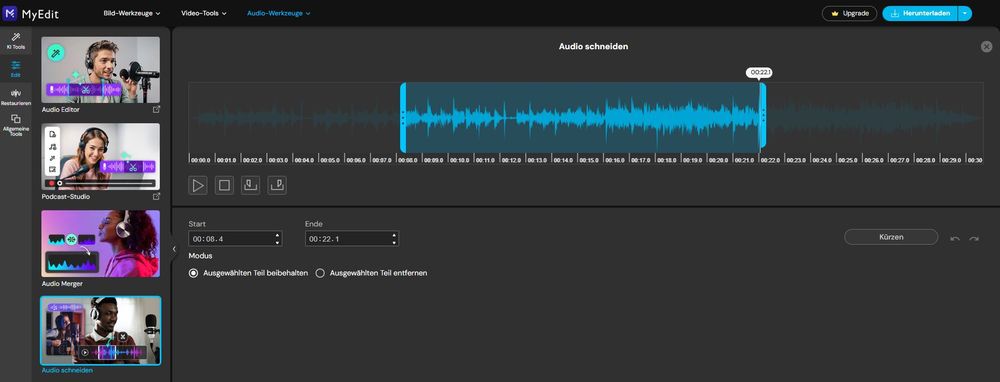
Task: Open the Audio-Werkzeuge menu
Action: (279, 13)
